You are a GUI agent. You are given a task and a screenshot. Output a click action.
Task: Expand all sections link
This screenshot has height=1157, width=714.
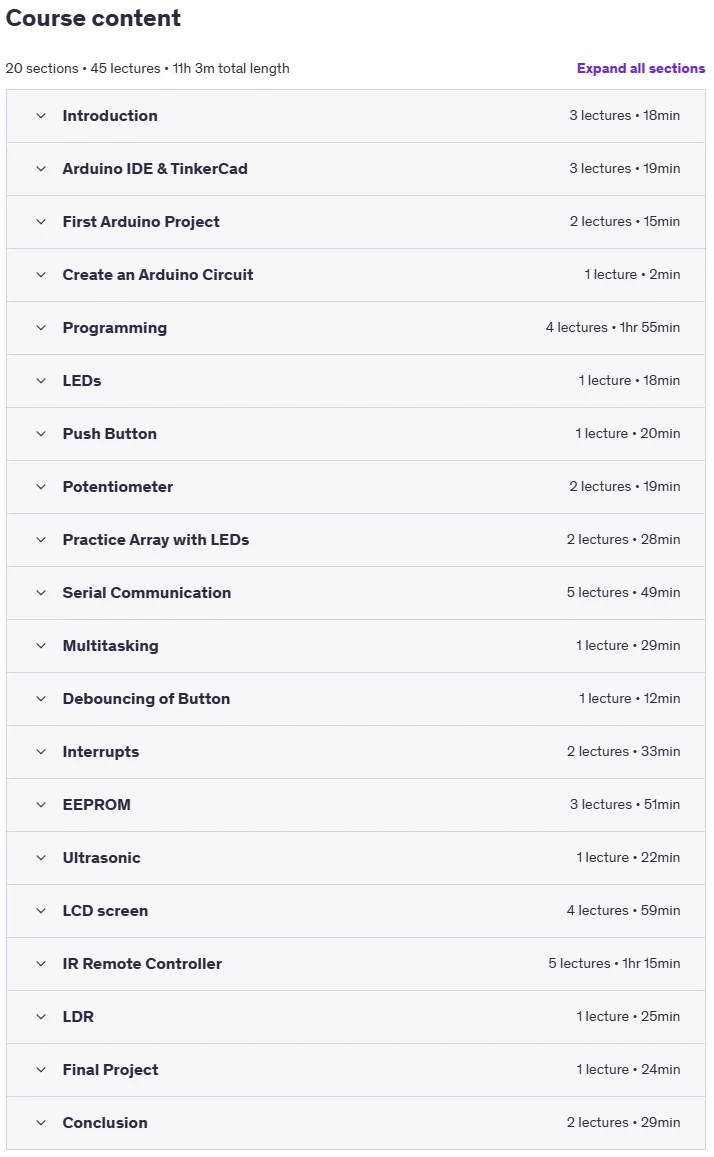point(640,68)
